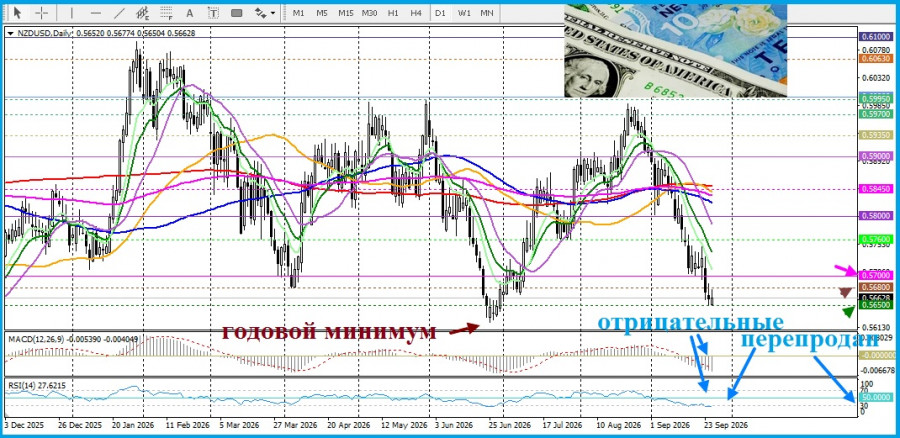This screenshot has height=438, width=900.
Task: Click the 0.58000 price level label
Action: 875,216
